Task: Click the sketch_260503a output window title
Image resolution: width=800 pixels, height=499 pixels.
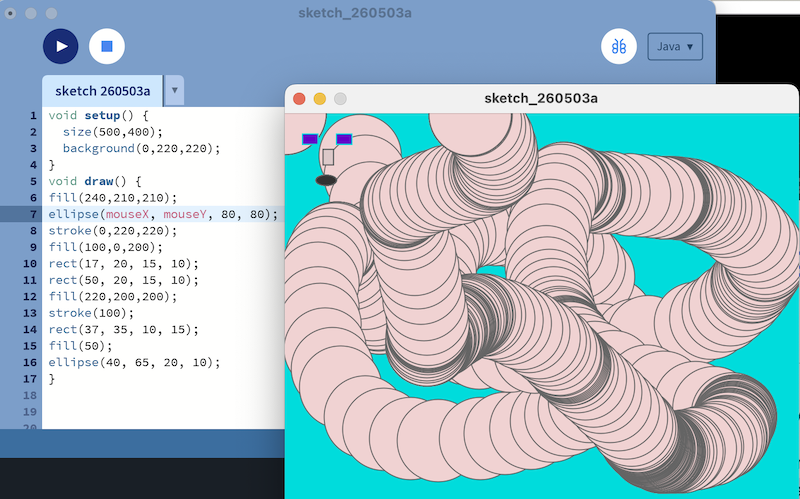Action: (541, 98)
